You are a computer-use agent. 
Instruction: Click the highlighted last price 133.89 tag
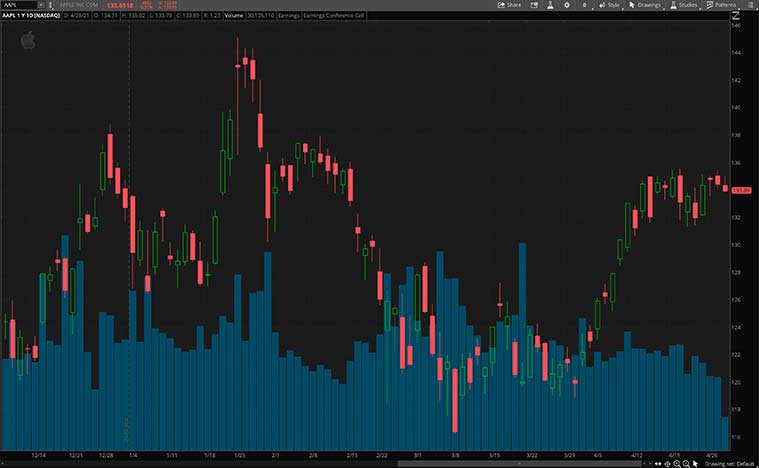pos(741,190)
